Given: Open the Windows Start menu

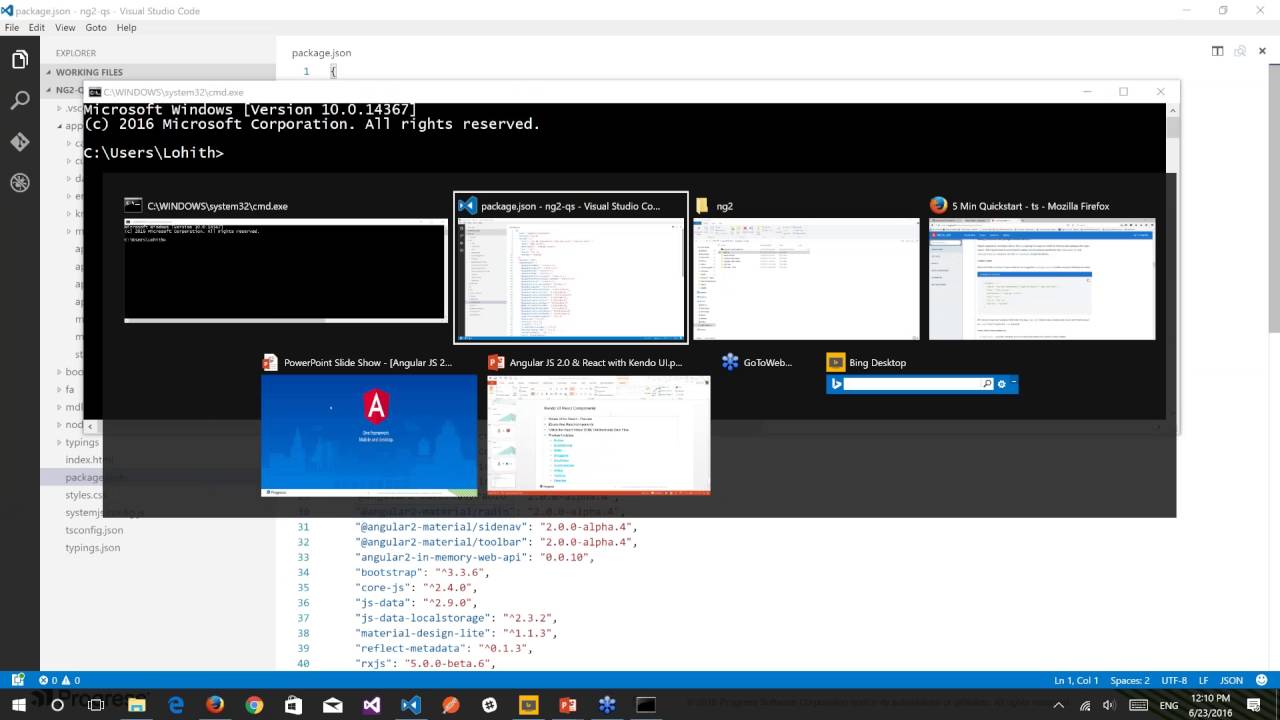Looking at the screenshot, I should 18,705.
